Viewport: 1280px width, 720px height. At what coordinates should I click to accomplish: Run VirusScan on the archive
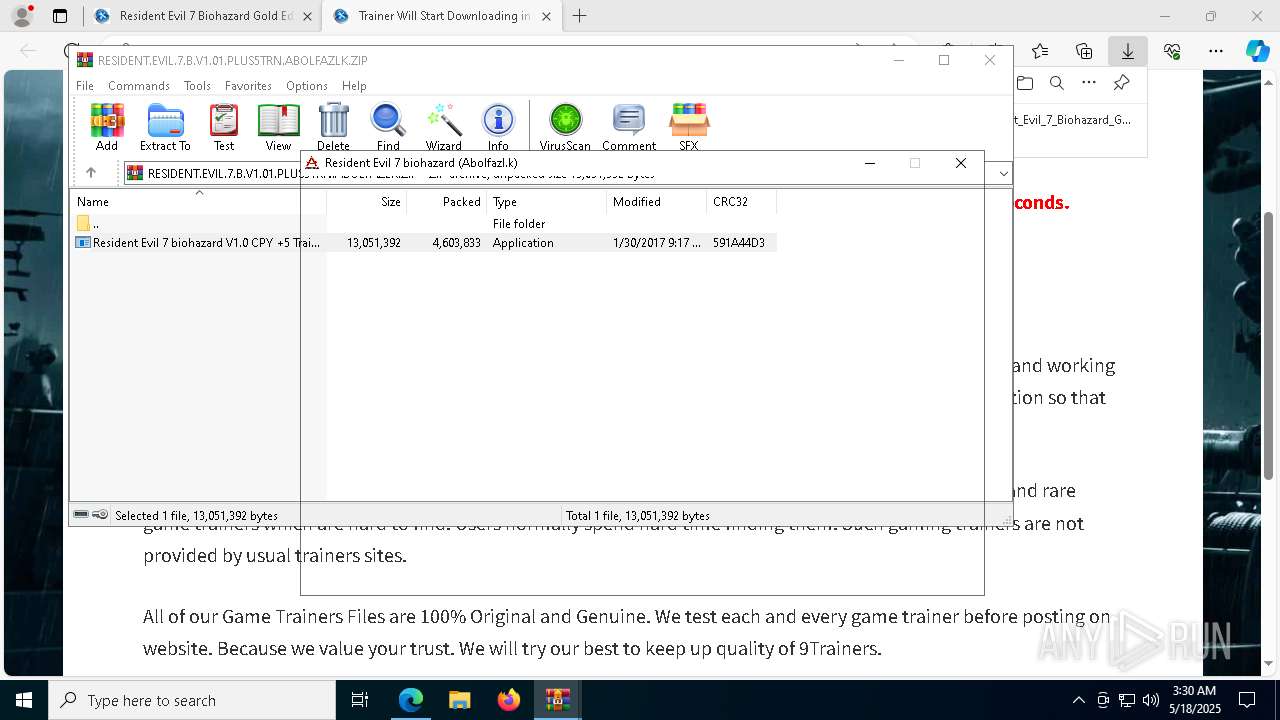[565, 127]
